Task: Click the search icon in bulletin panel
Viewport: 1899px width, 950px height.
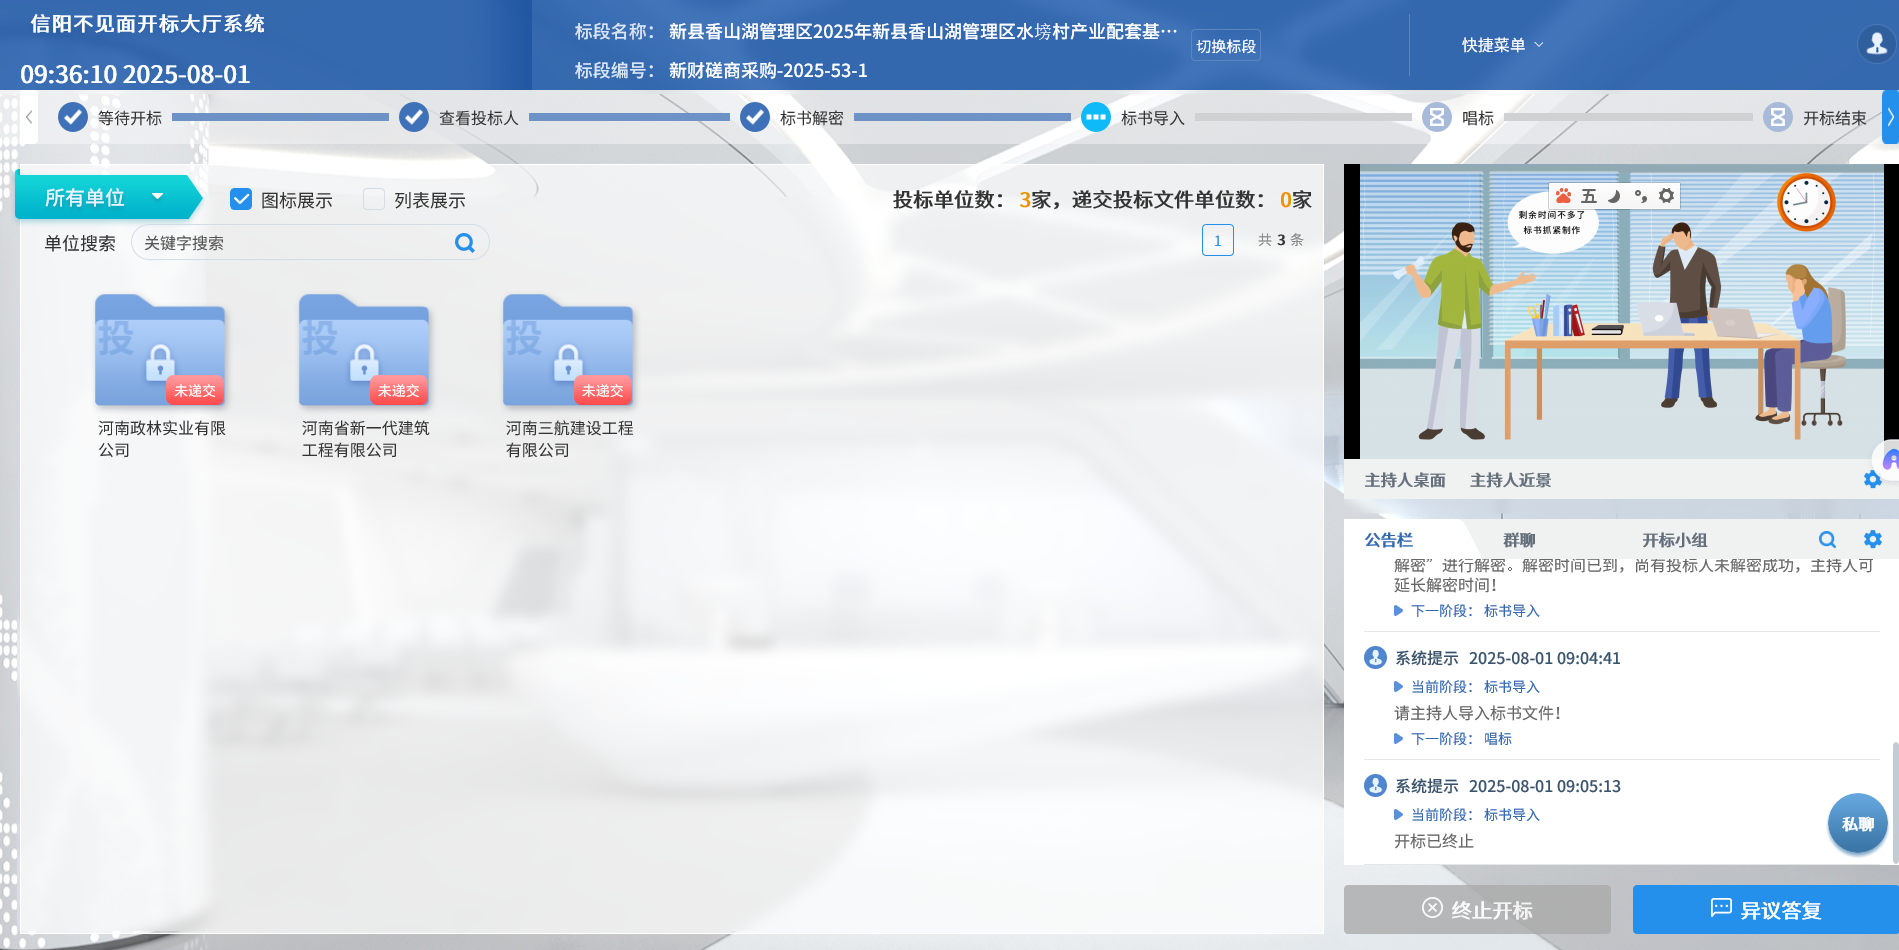Action: [x=1827, y=540]
